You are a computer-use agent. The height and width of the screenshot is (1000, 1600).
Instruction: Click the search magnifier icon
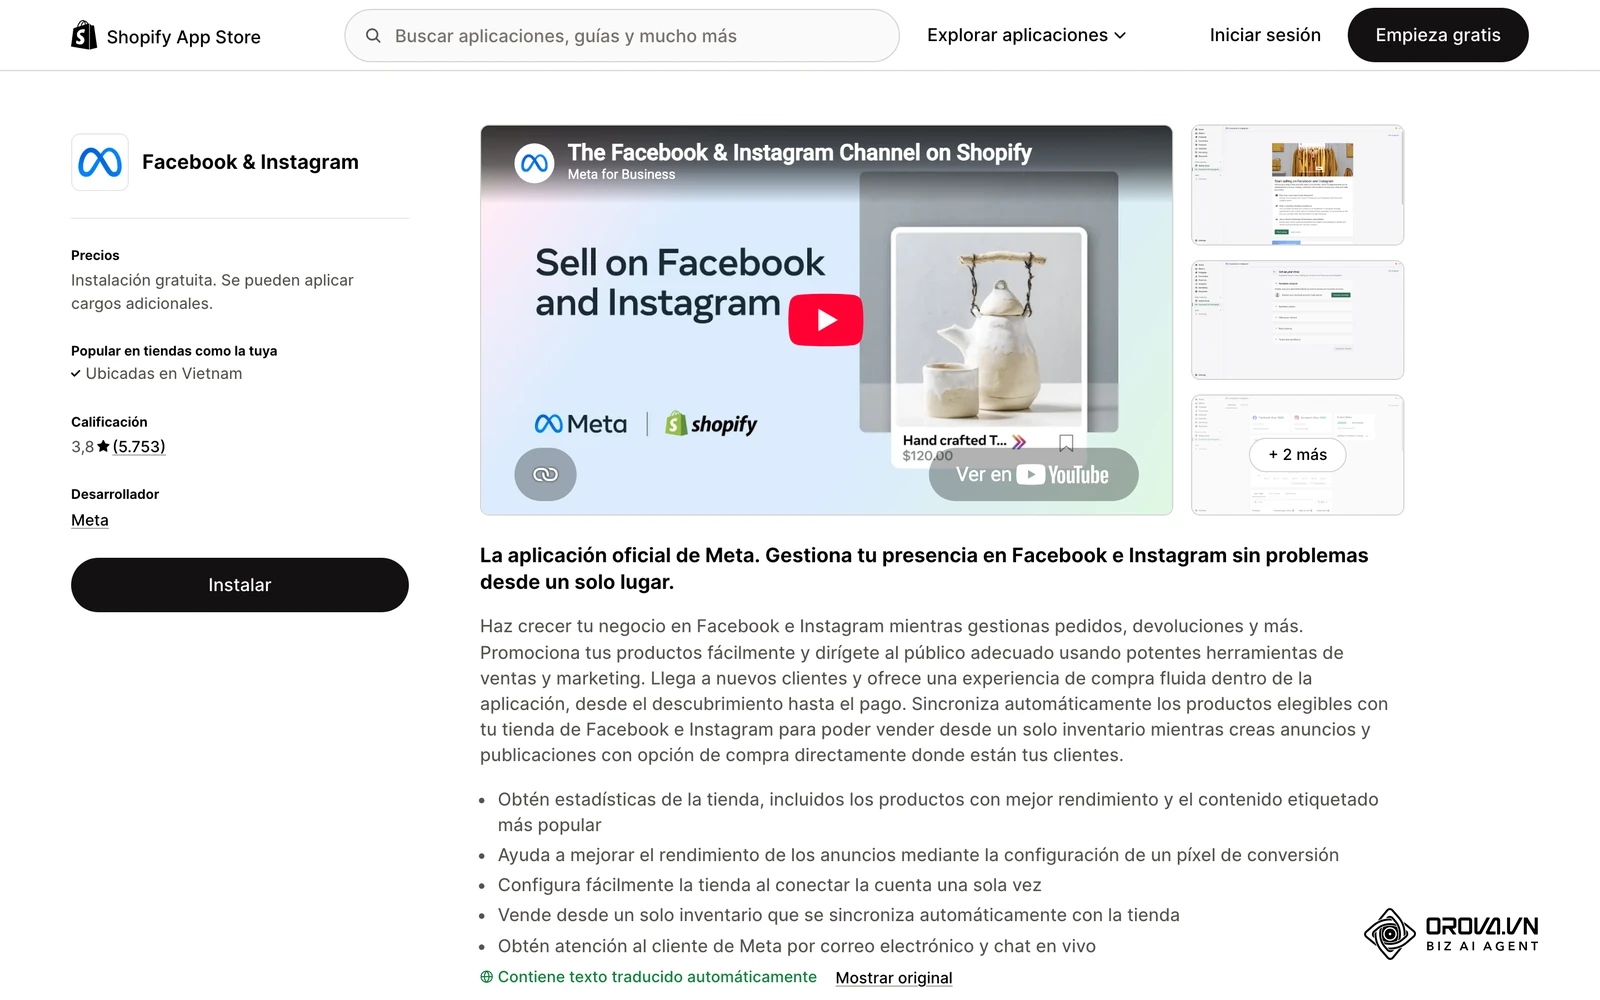coord(373,36)
